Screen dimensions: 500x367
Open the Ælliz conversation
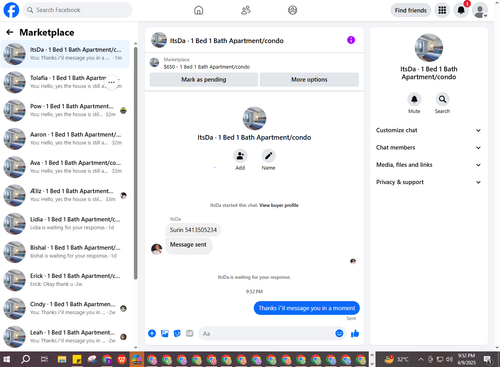click(65, 195)
